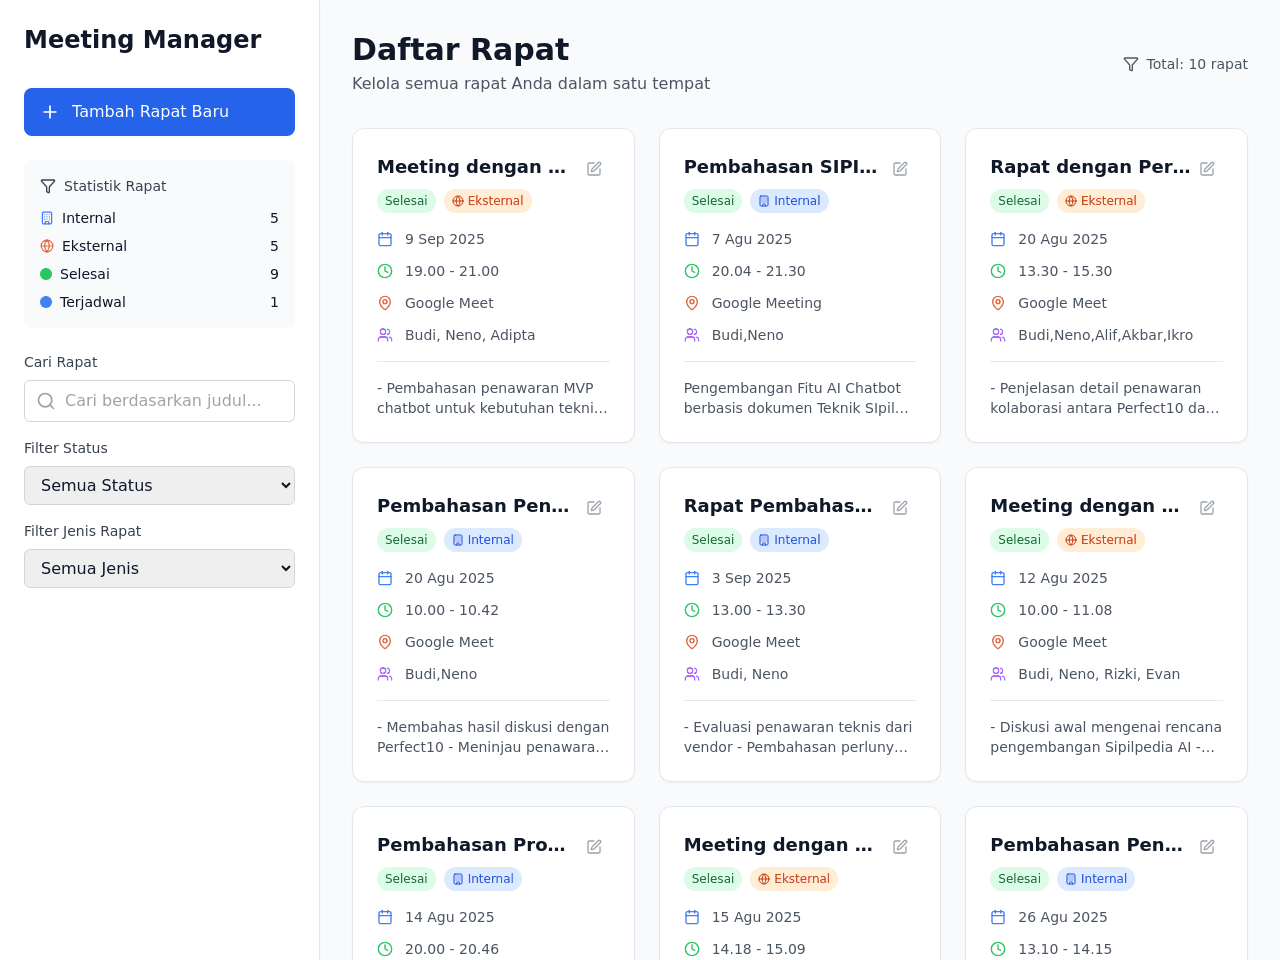This screenshot has width=1280, height=960.
Task: Open the Semua Status filter dropdown
Action: 159,485
